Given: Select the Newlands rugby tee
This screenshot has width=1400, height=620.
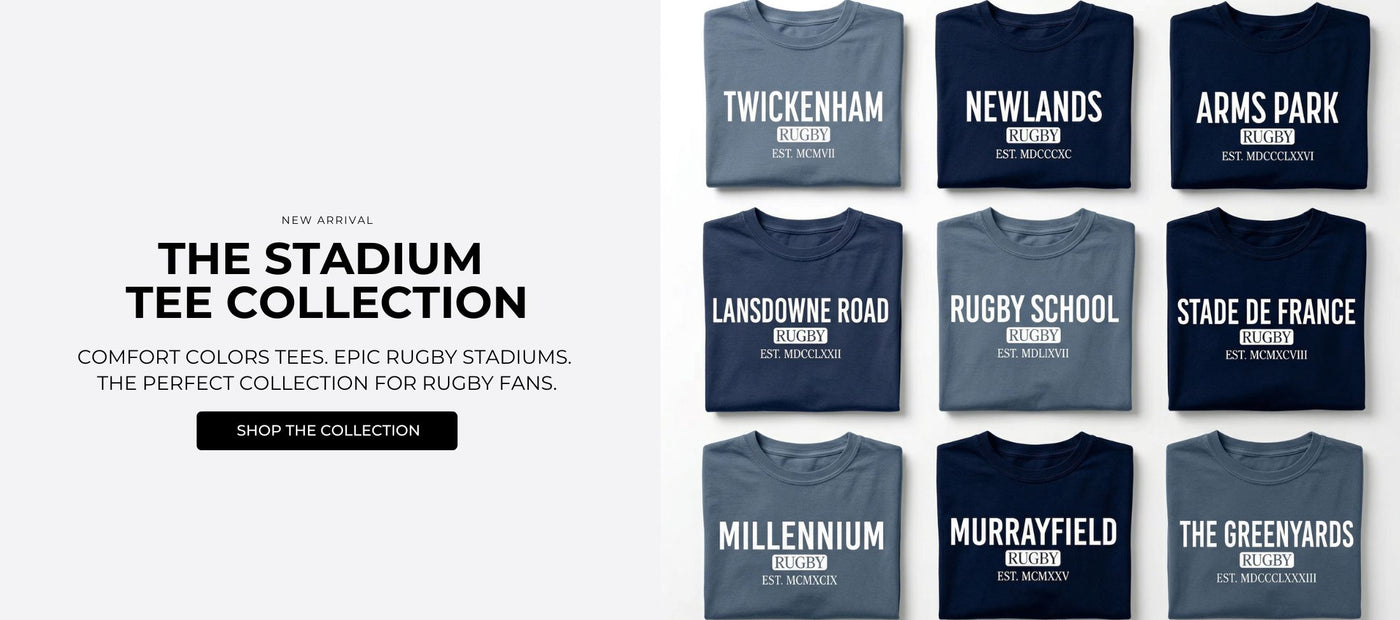Looking at the screenshot, I should 1034,94.
